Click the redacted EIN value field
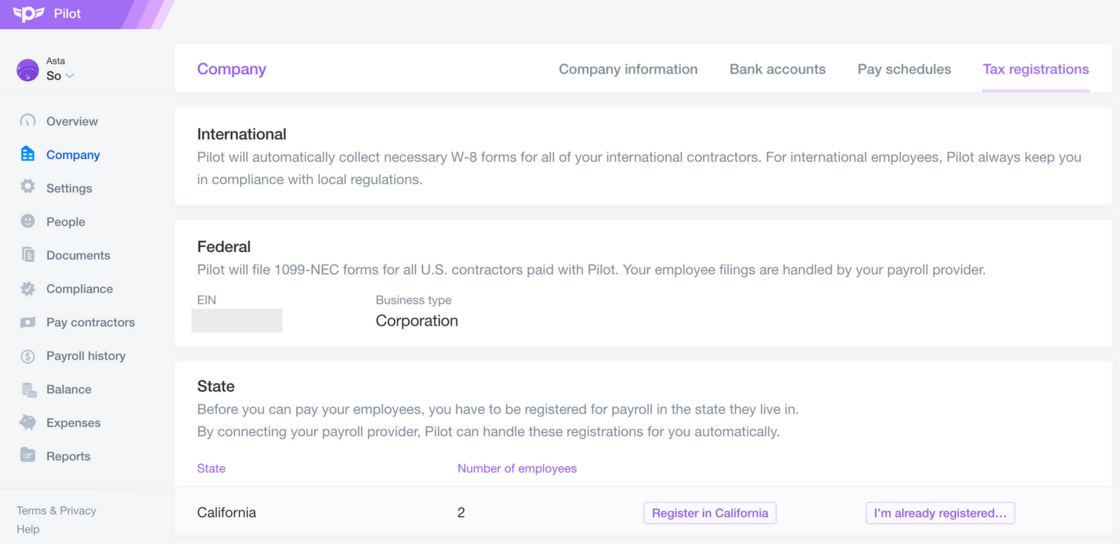This screenshot has width=1120, height=544. pos(237,321)
